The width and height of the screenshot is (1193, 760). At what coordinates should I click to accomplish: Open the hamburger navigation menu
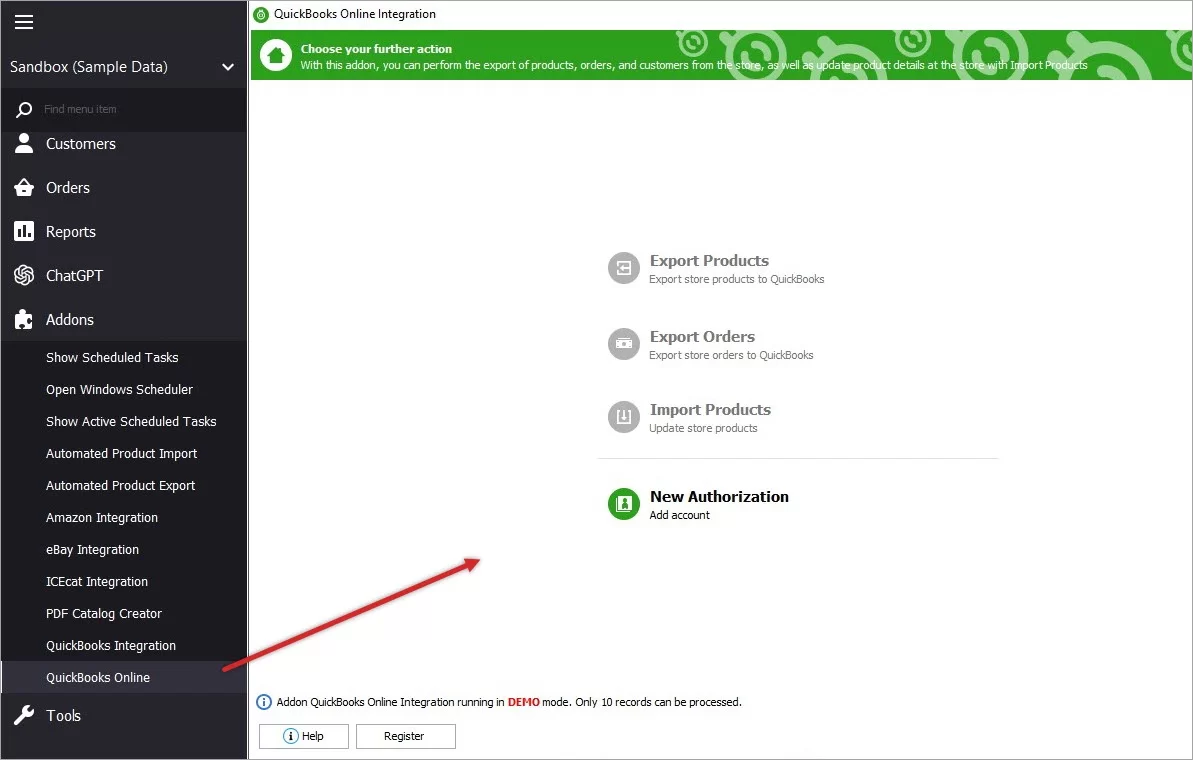click(24, 21)
